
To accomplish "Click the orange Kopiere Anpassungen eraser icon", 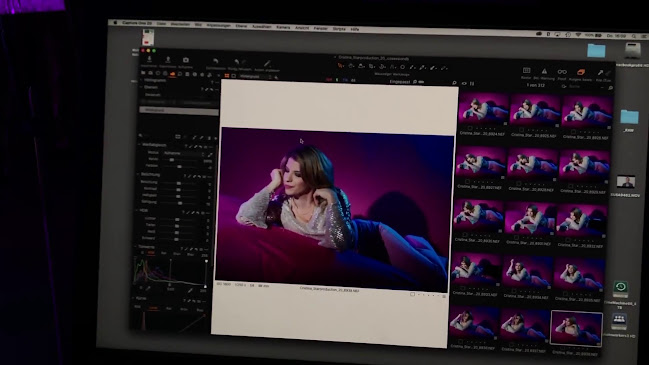I will click(x=581, y=73).
